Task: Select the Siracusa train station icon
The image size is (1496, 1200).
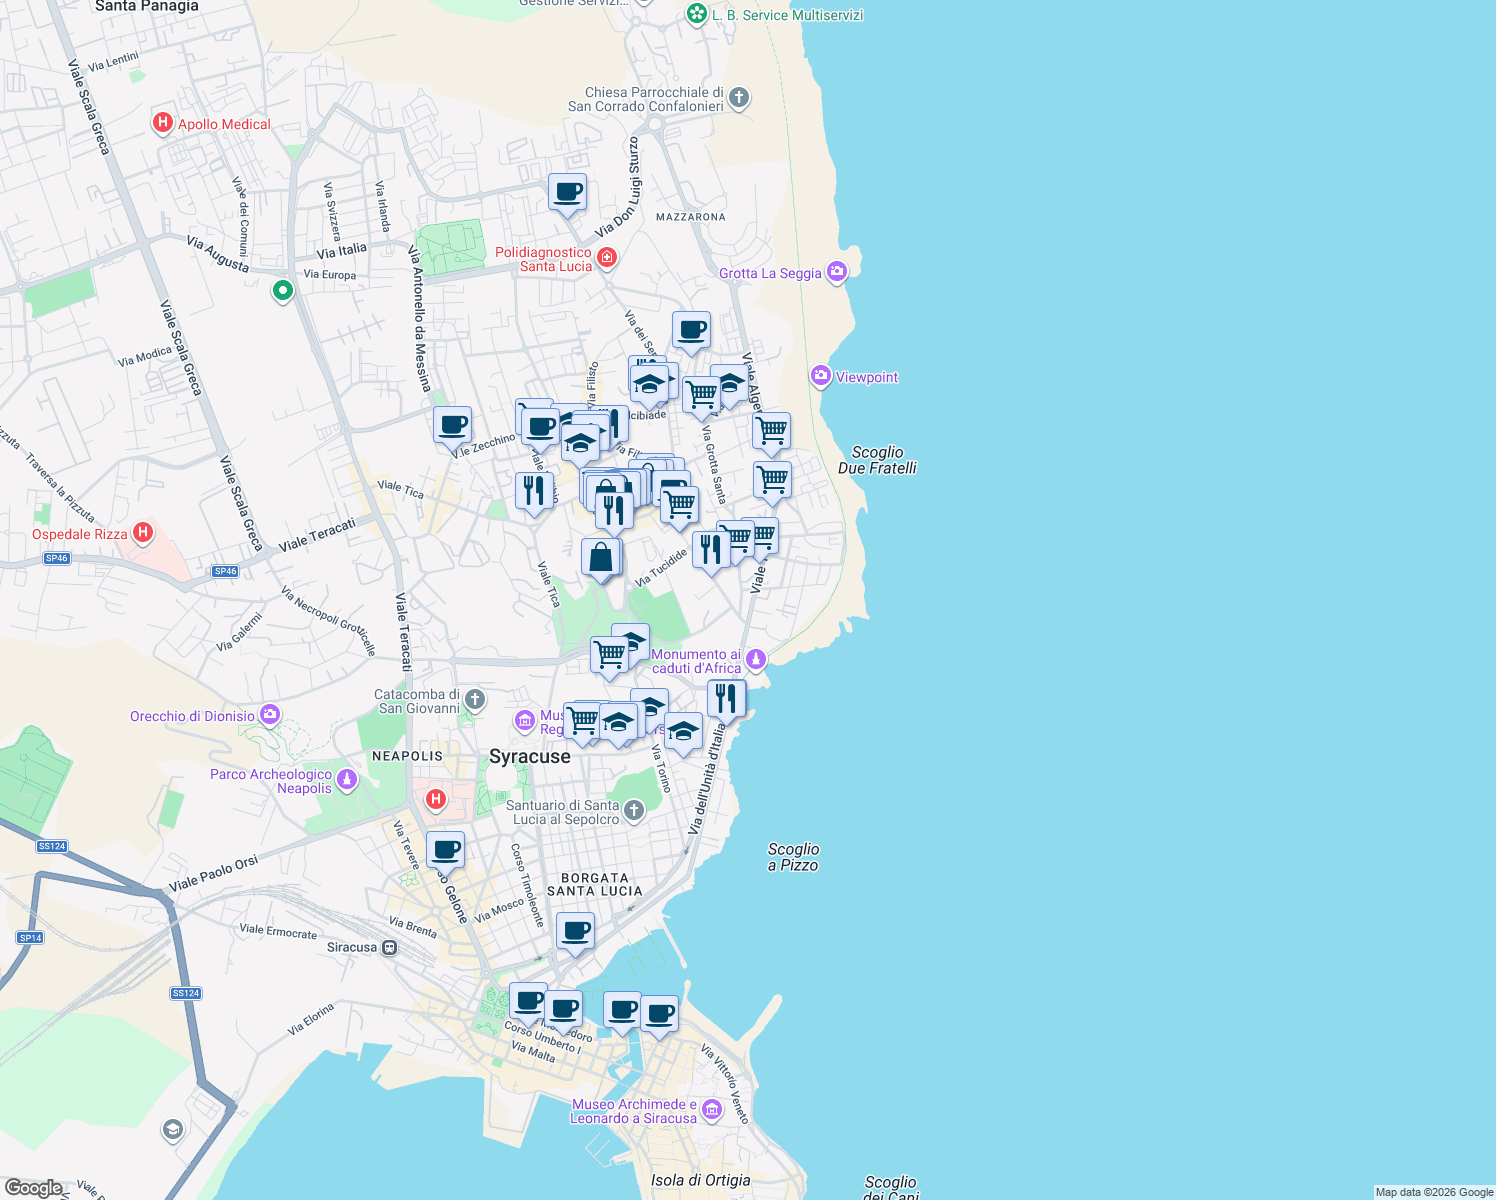Action: 392,946
